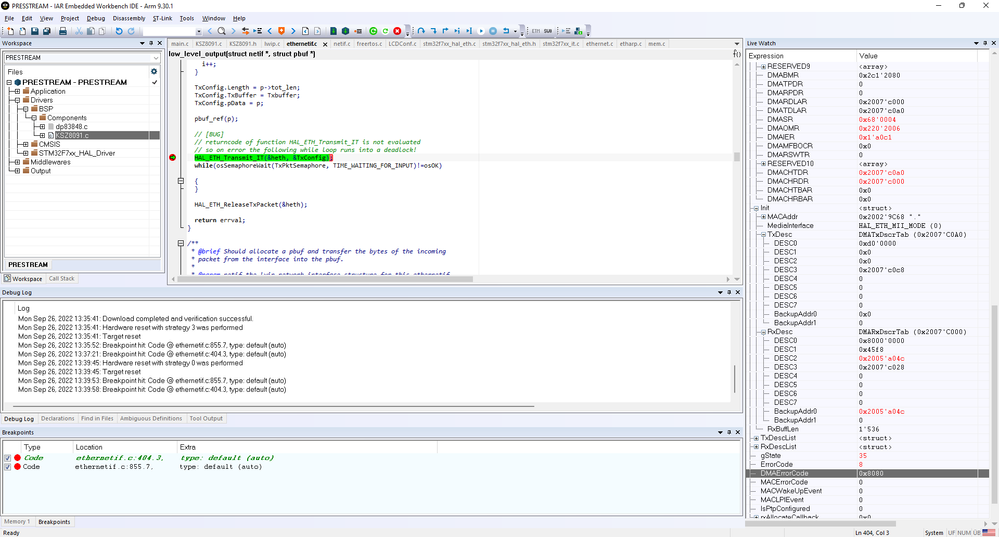Image resolution: width=999 pixels, height=537 pixels.
Task: Expand CMSIS folder in workspace tree
Action: pyautogui.click(x=25, y=144)
